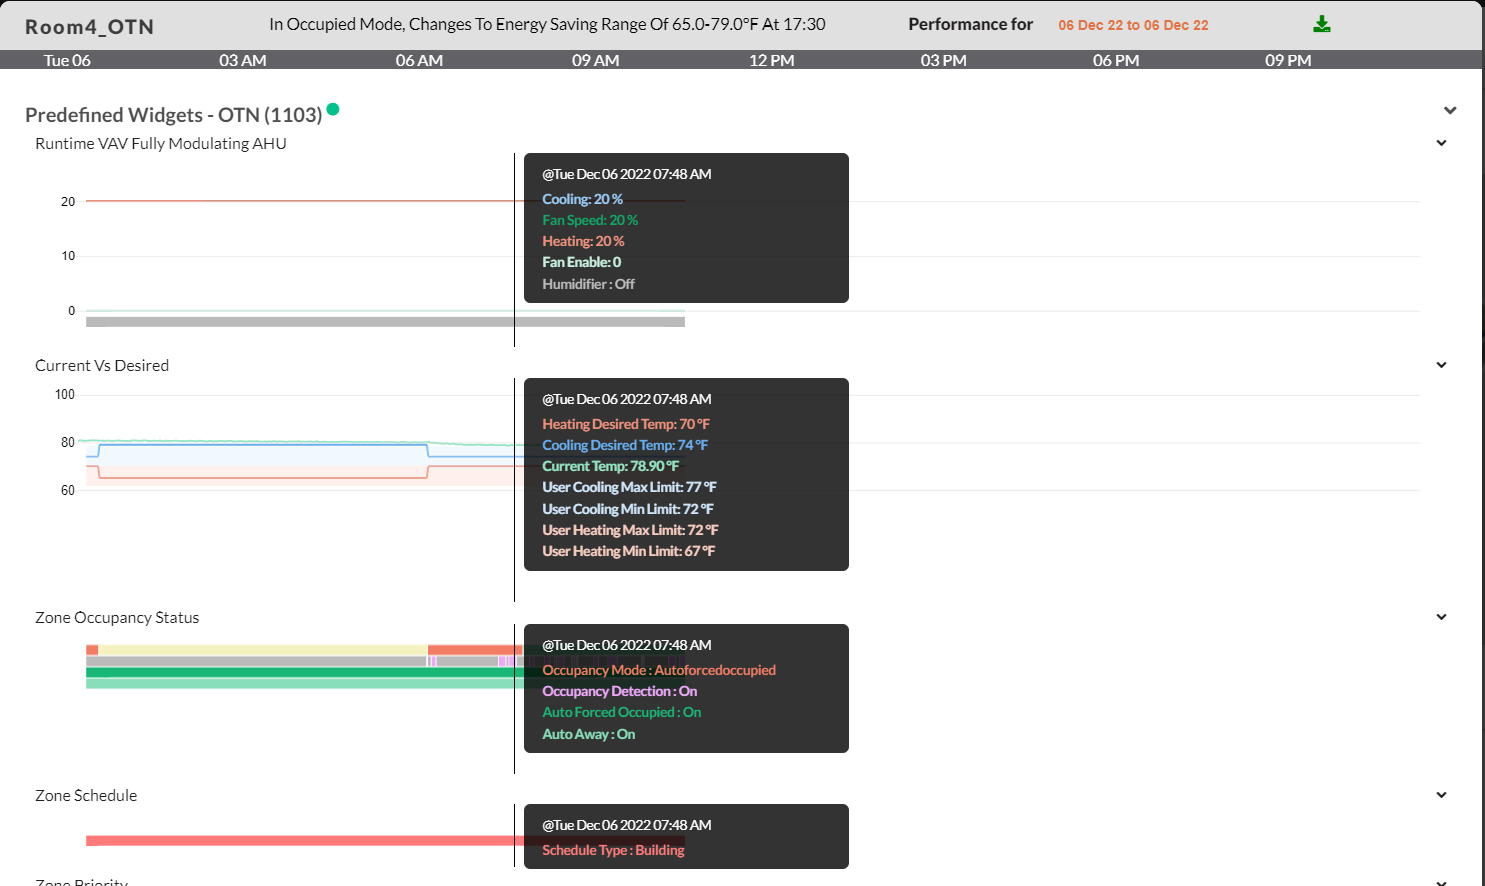
Task: Click the gray humidifier status bar
Action: point(300,322)
